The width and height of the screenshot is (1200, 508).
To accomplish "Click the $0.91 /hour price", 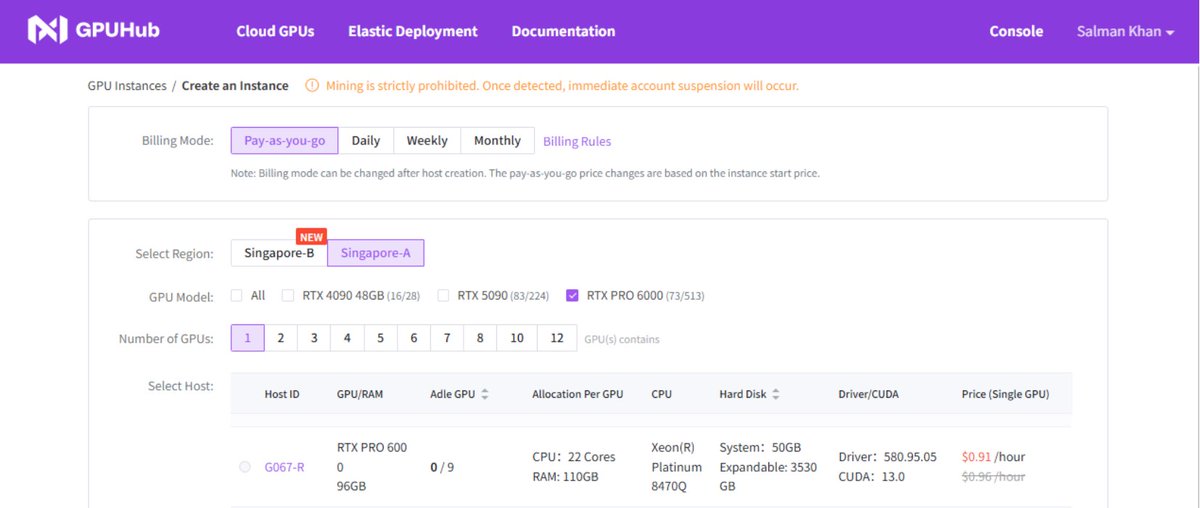I will point(993,457).
